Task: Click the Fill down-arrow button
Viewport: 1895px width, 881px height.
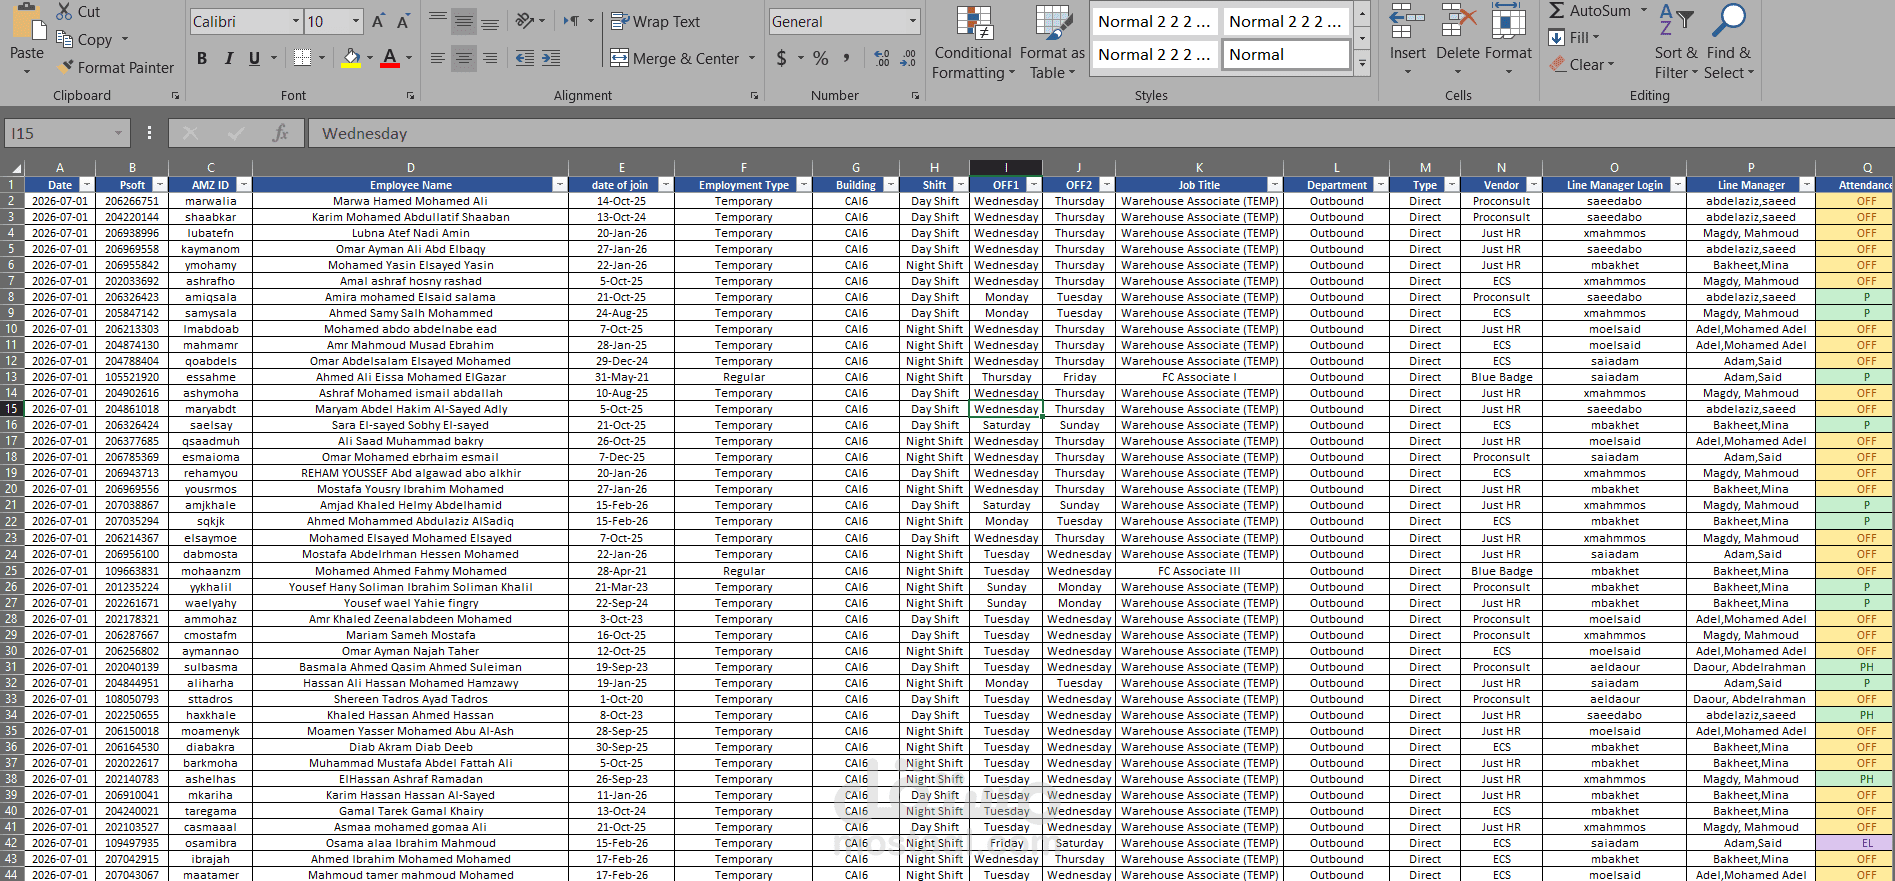Action: 1573,38
